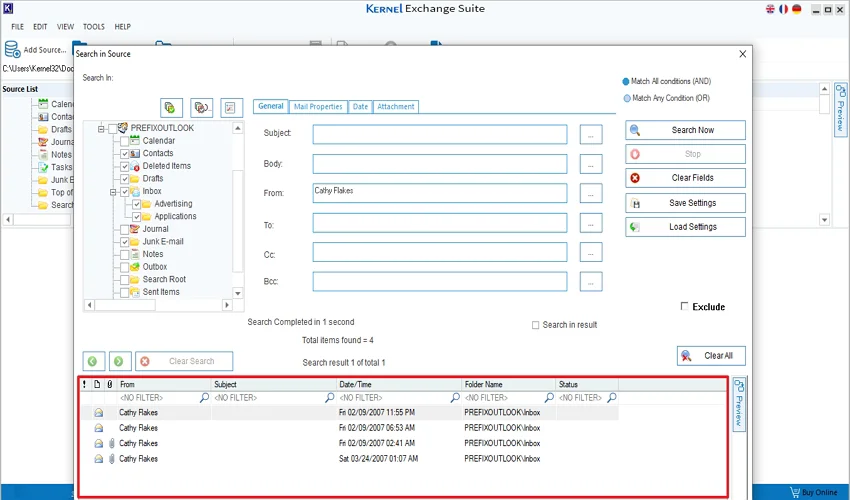Click the Buy Online cart icon
This screenshot has width=850, height=500.
(x=795, y=492)
